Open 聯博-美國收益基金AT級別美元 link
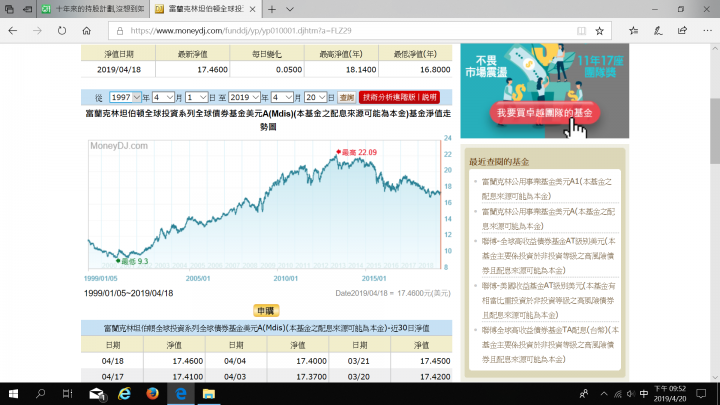This screenshot has width=720, height=405. pos(548,300)
